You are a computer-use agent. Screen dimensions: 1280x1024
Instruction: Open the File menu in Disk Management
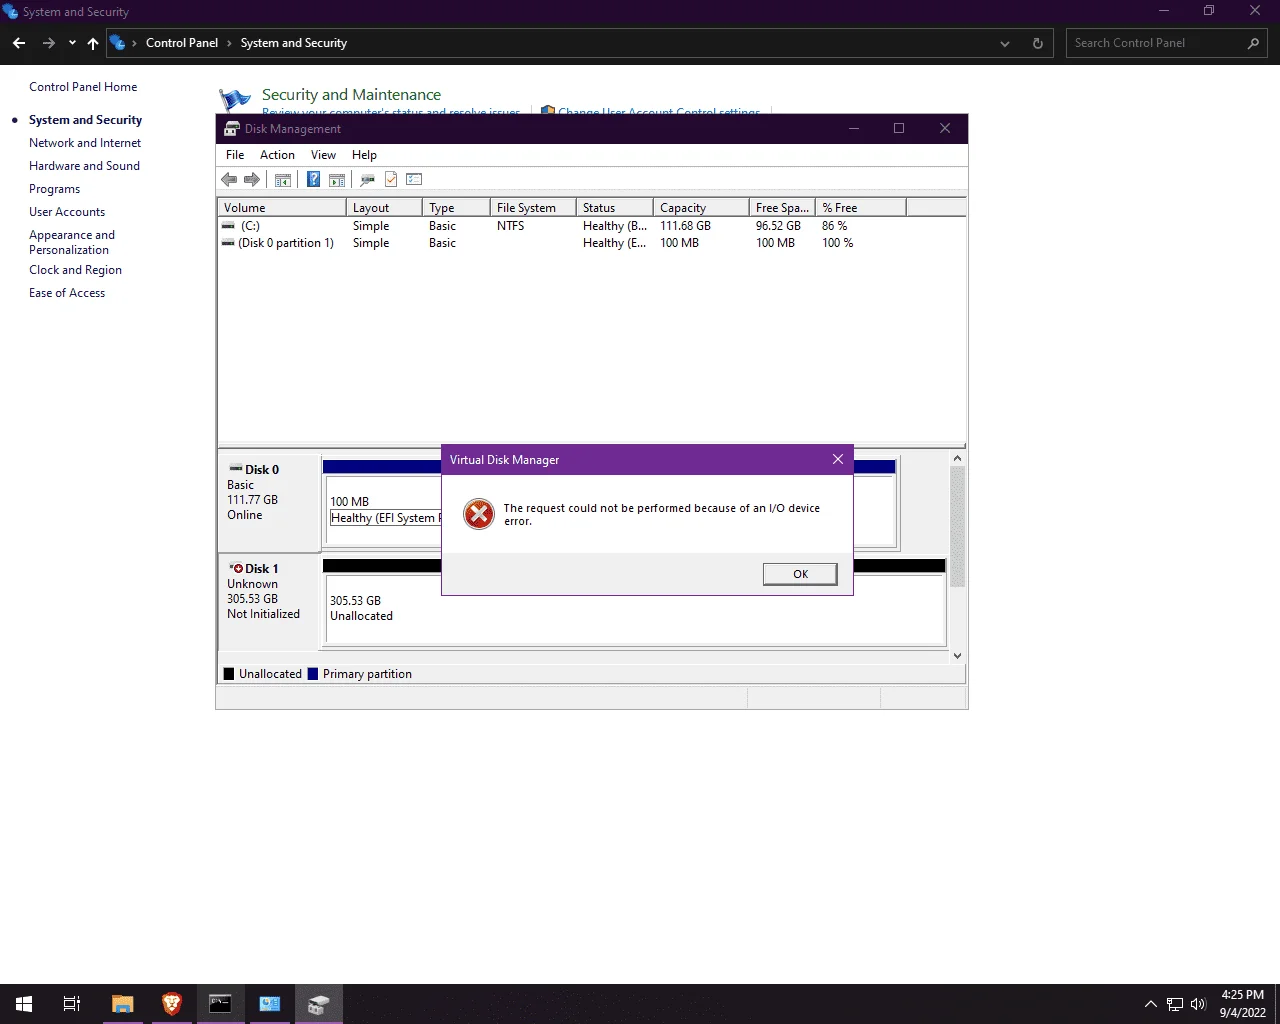tap(235, 155)
